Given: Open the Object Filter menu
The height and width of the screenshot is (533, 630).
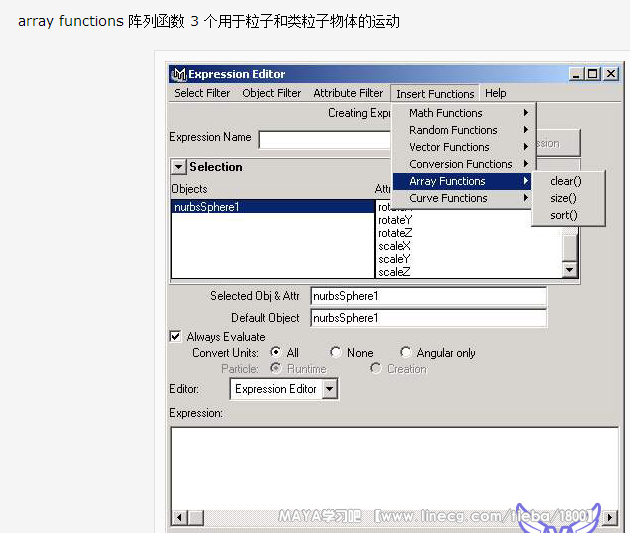Looking at the screenshot, I should tap(271, 93).
